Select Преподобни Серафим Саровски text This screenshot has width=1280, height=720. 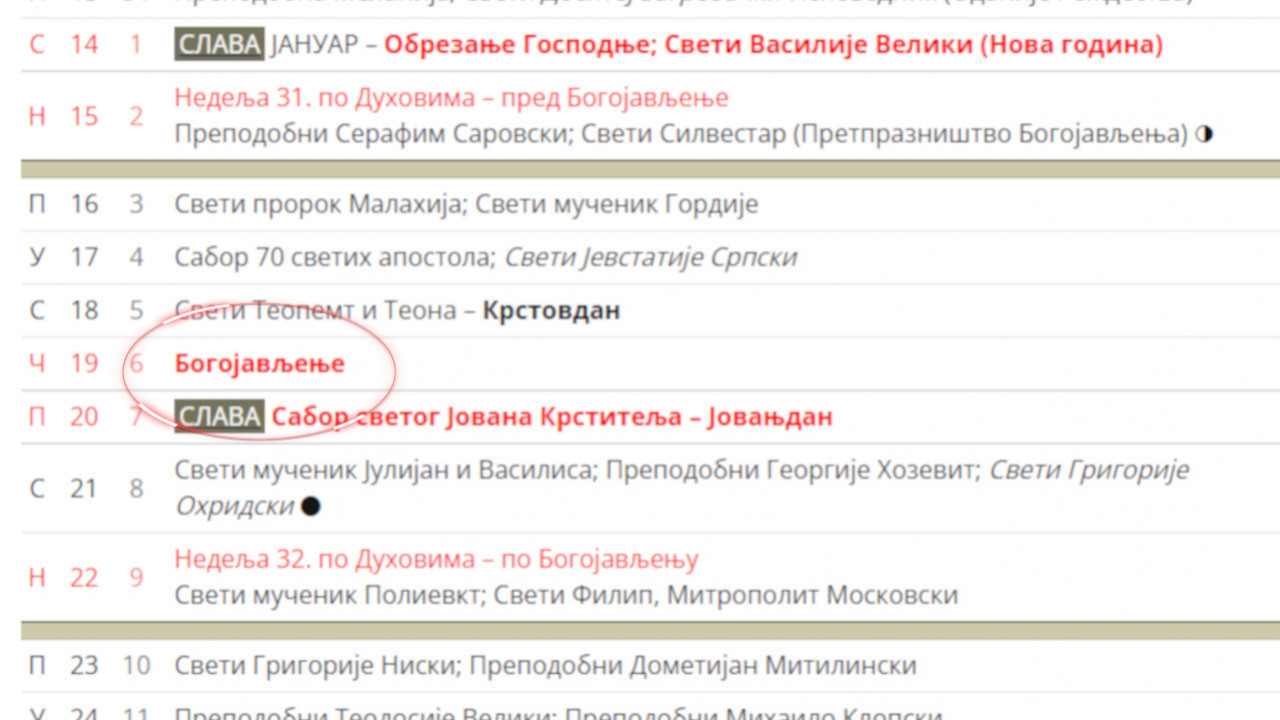pos(370,134)
